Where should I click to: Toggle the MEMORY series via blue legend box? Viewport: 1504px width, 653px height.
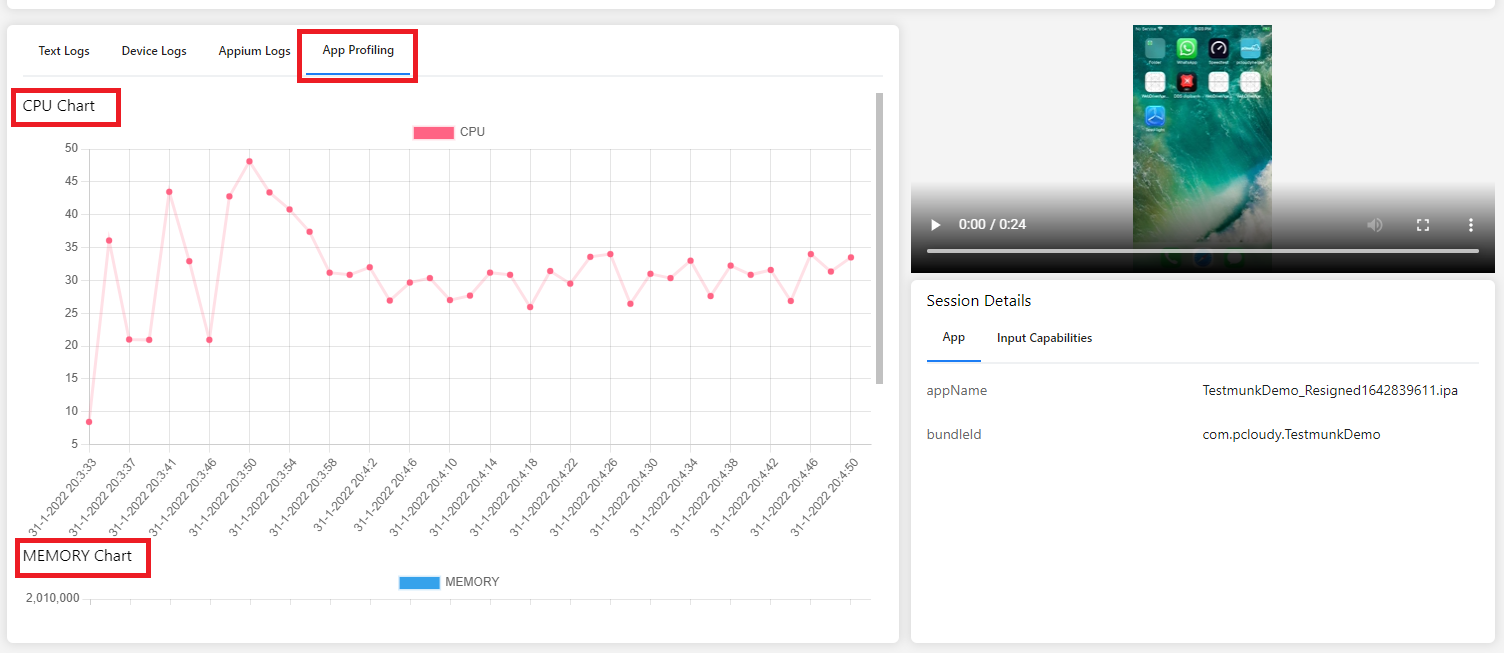click(419, 582)
